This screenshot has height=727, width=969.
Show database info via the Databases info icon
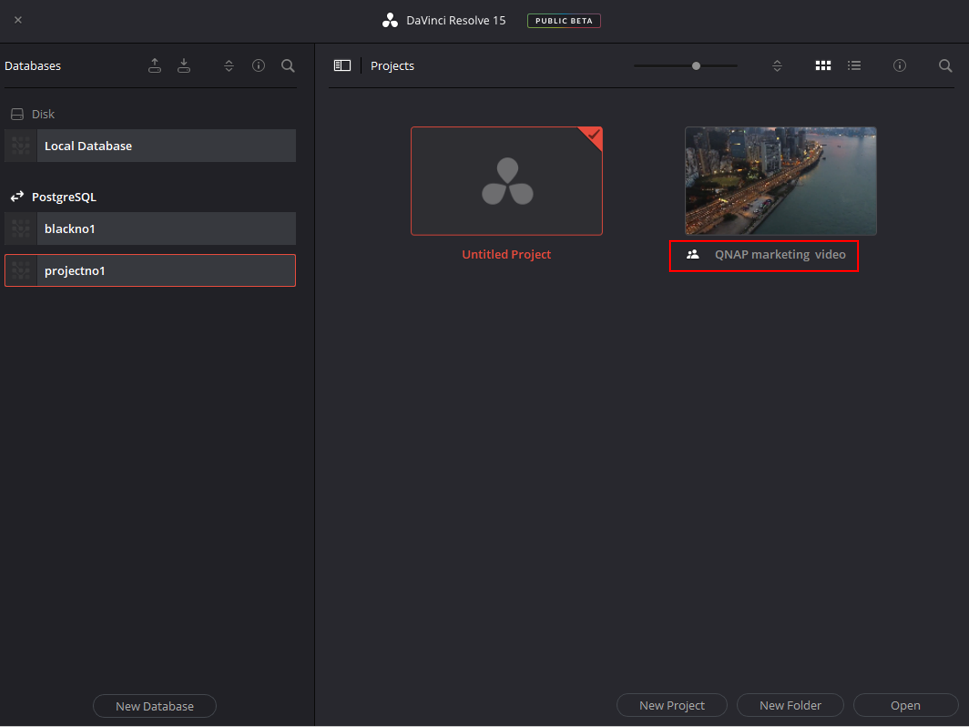258,66
